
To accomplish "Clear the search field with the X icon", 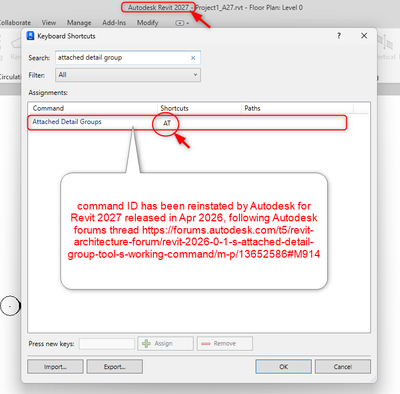I will (193, 58).
